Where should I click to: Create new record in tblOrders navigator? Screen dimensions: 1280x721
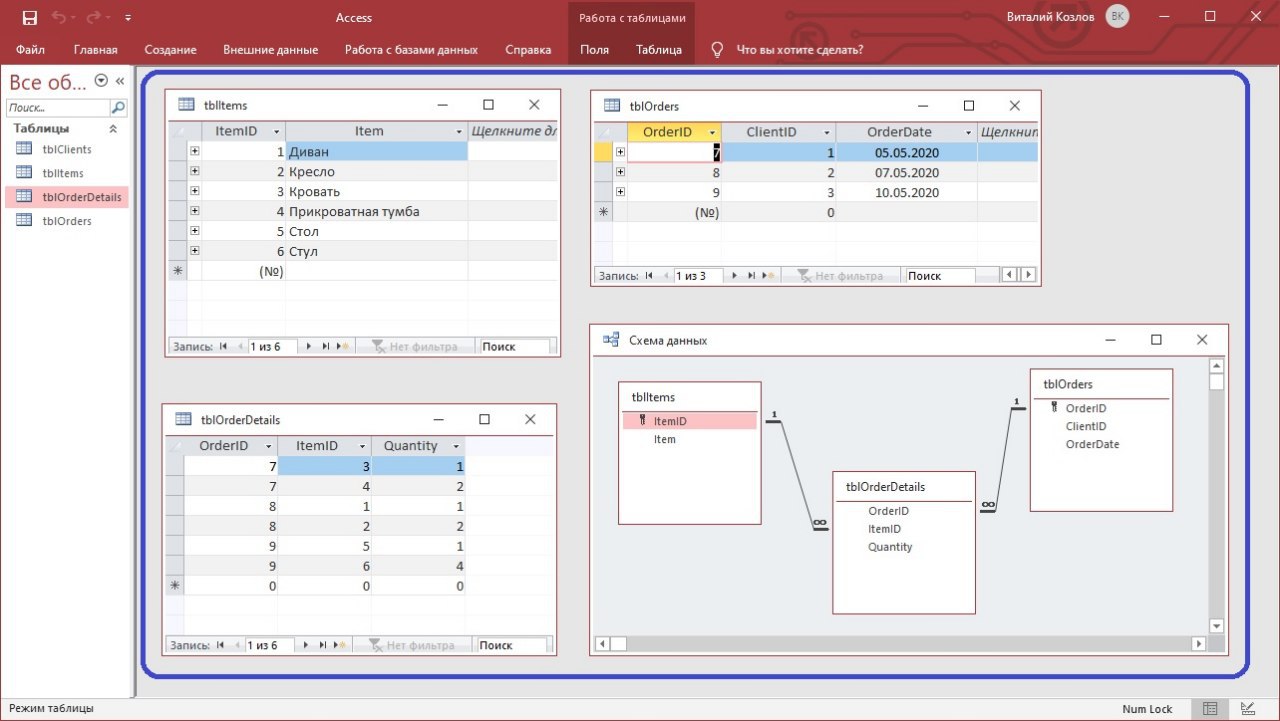[769, 275]
